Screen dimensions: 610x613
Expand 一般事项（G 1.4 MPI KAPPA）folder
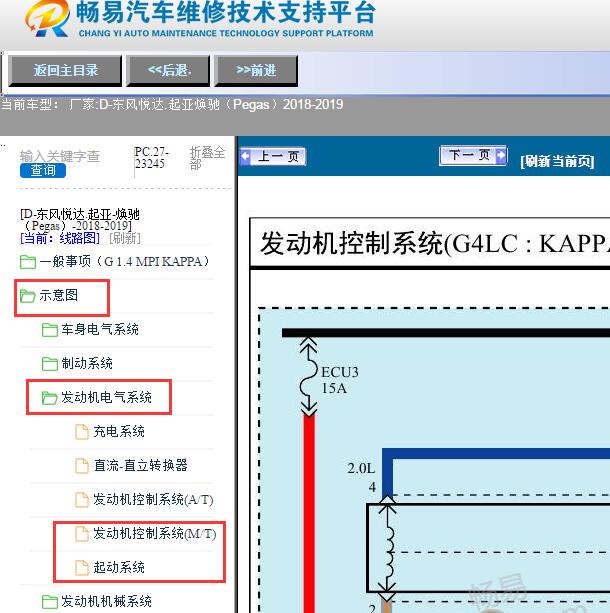(124, 261)
